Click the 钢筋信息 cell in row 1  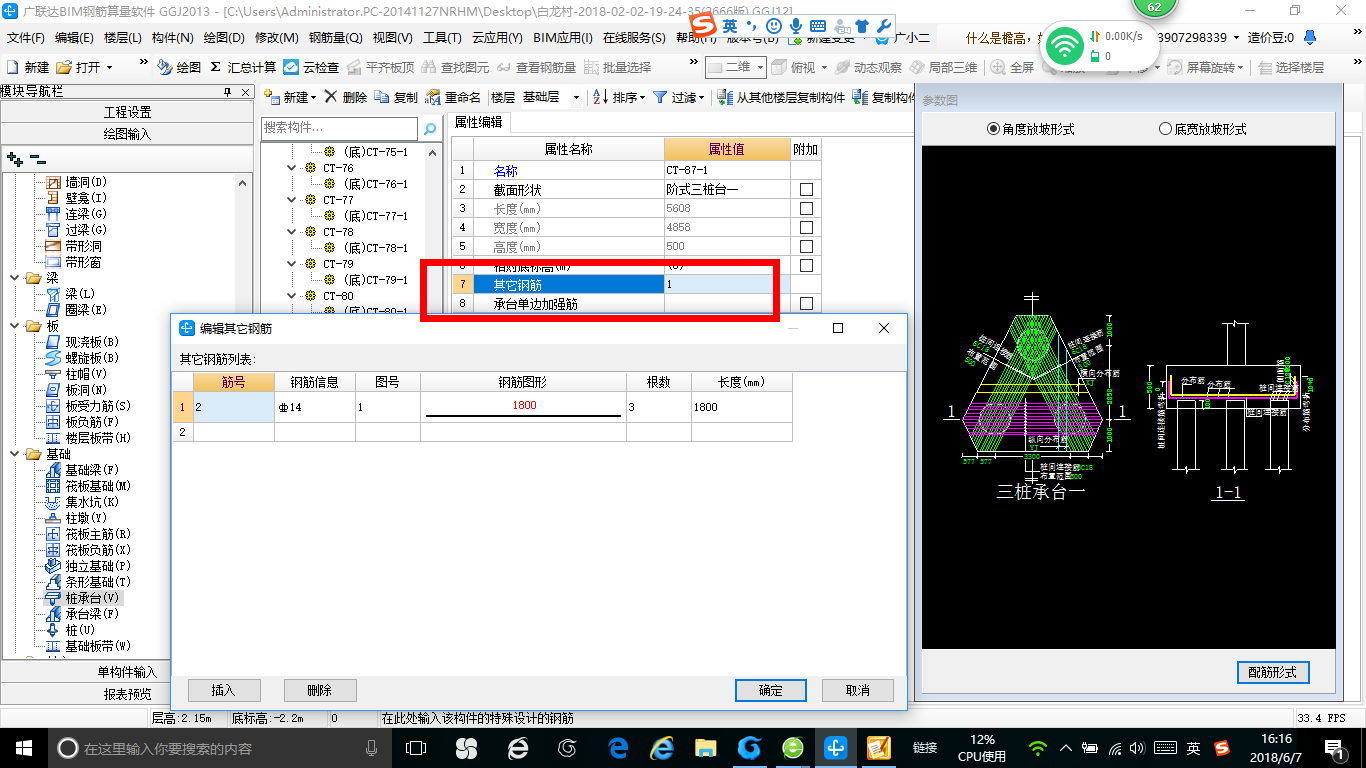point(315,407)
